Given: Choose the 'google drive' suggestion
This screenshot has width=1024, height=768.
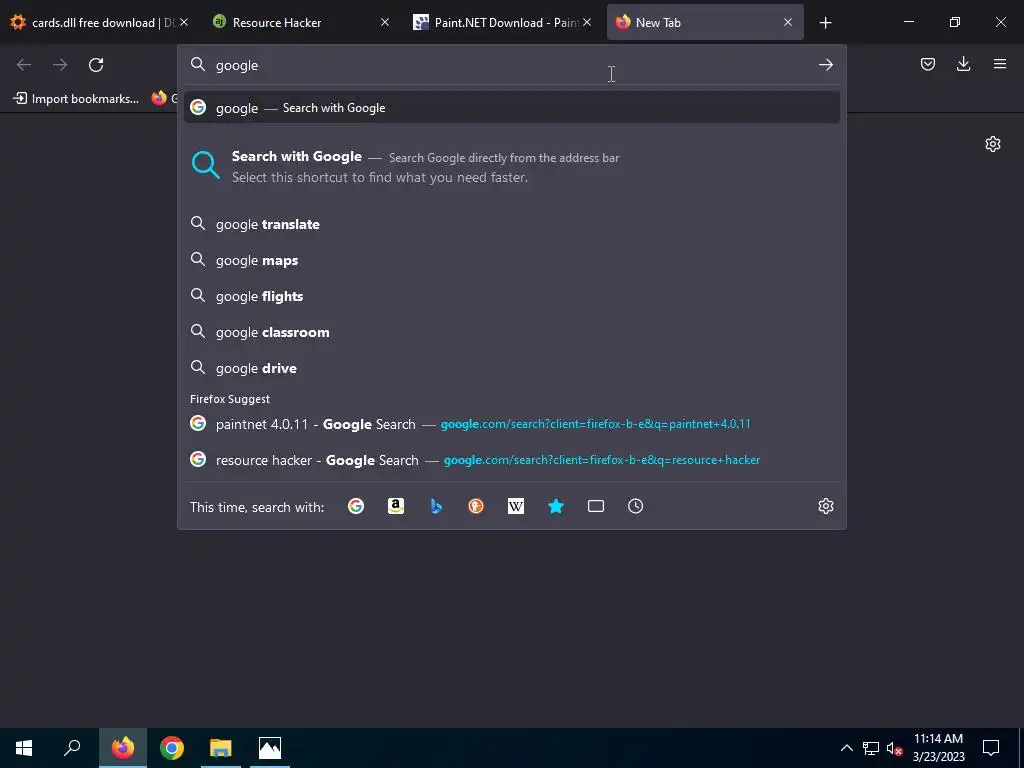Looking at the screenshot, I should click(512, 368).
